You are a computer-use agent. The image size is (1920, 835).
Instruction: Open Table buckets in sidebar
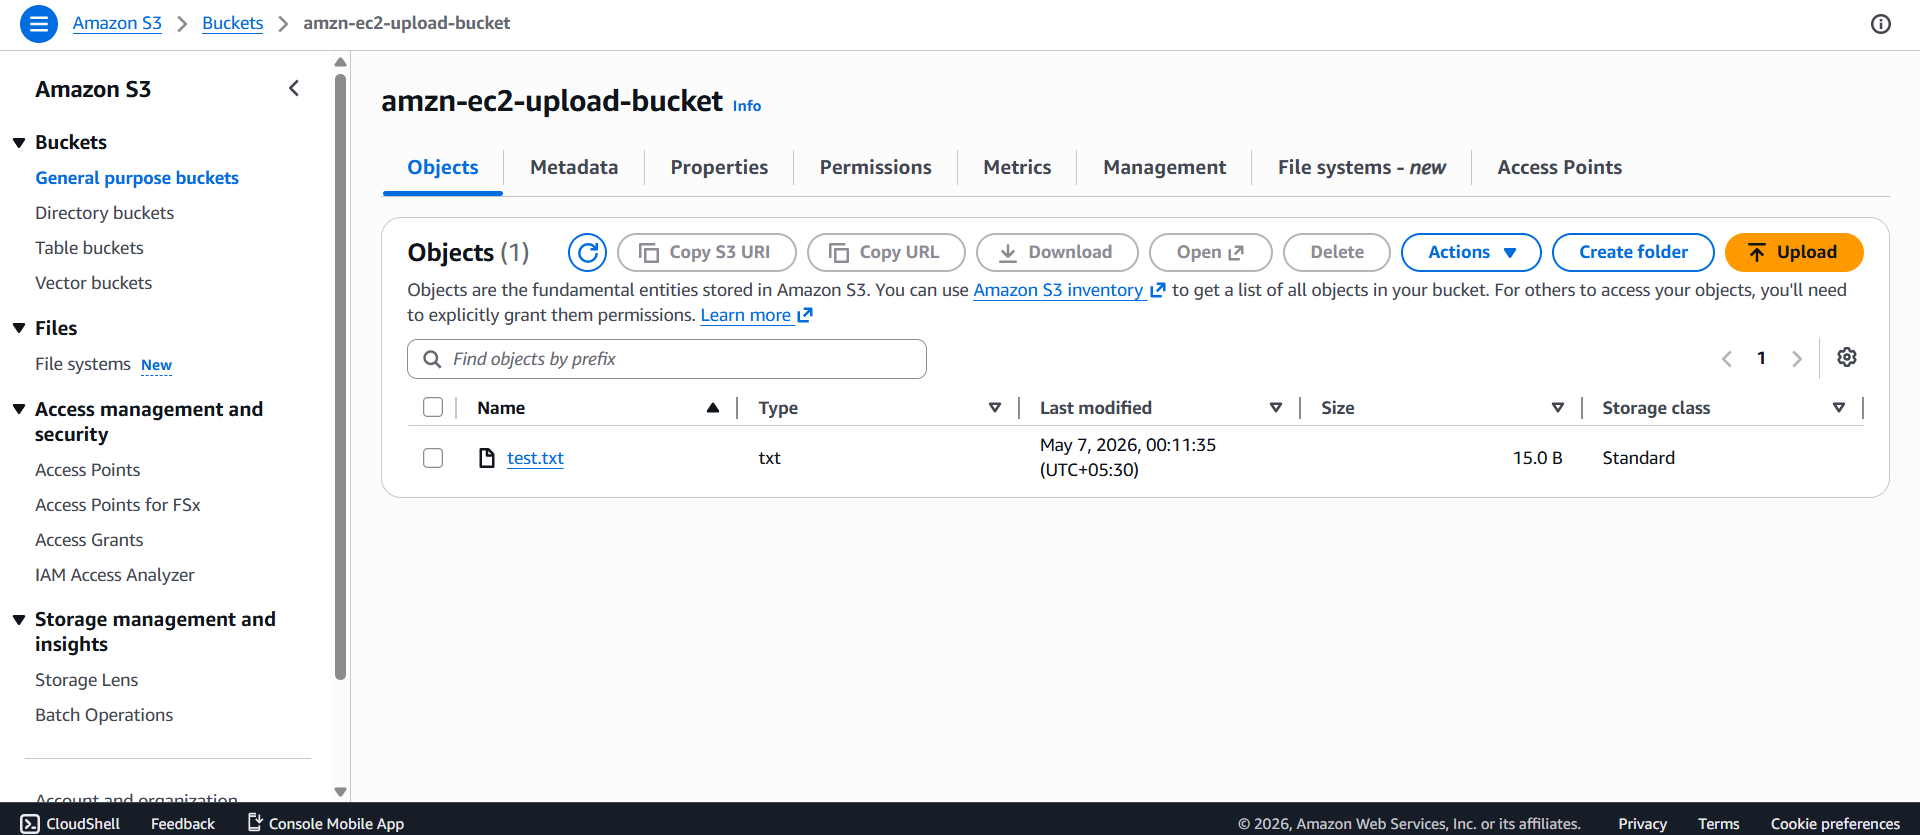click(x=89, y=248)
